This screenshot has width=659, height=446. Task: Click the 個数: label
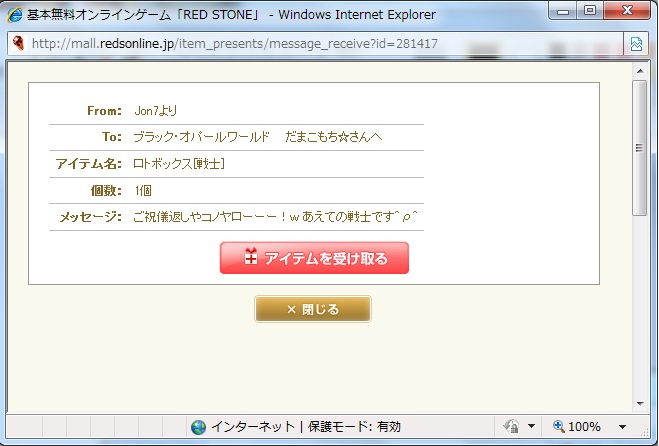106,190
